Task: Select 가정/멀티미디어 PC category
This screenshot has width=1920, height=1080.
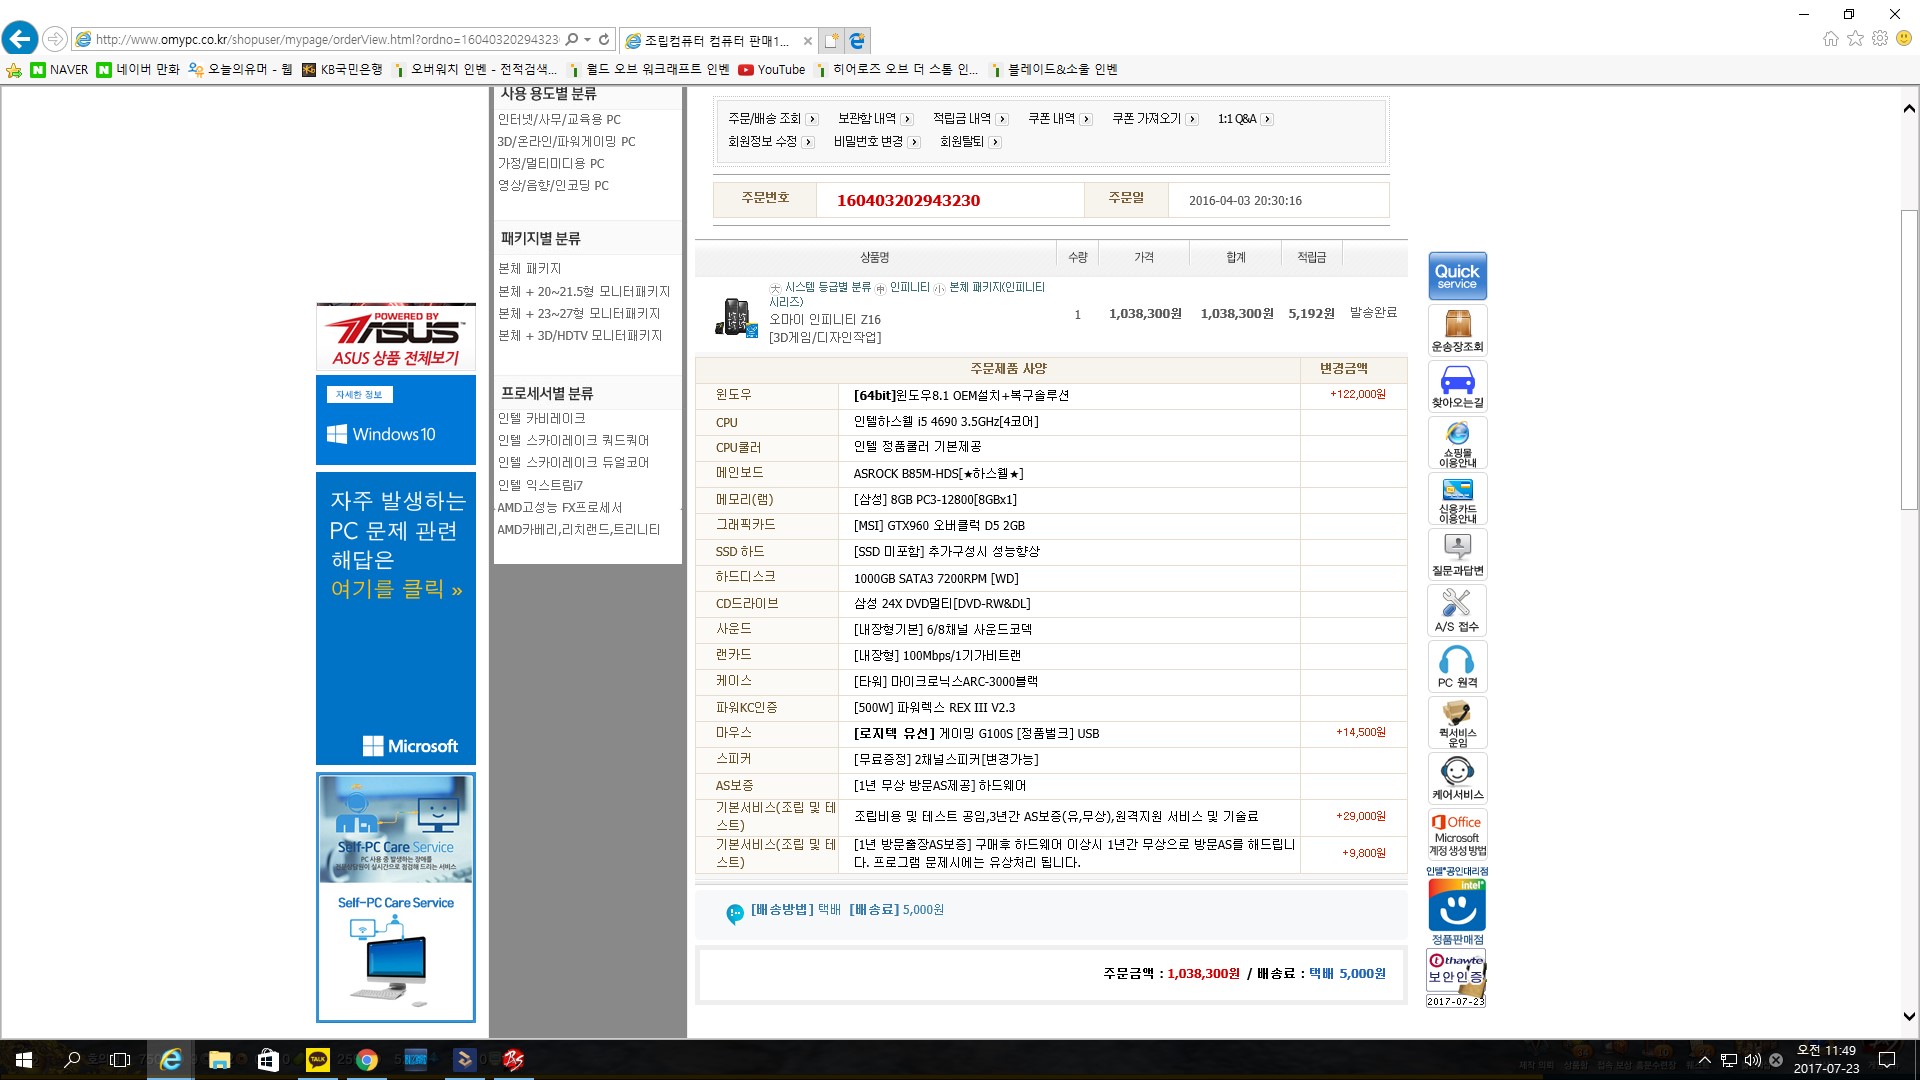Action: 551,164
